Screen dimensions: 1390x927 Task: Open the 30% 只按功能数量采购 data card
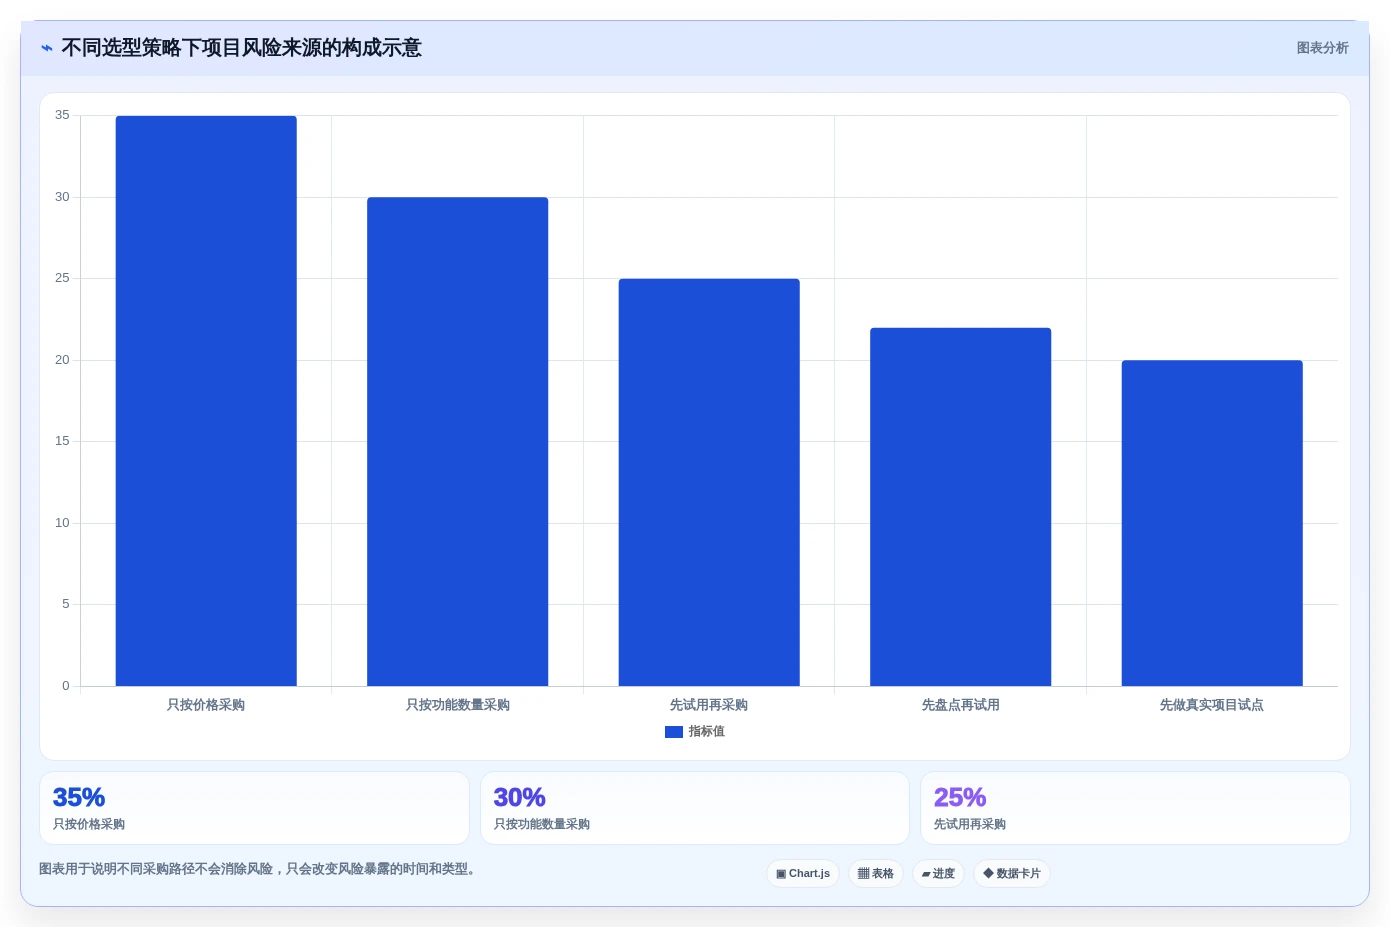point(695,808)
